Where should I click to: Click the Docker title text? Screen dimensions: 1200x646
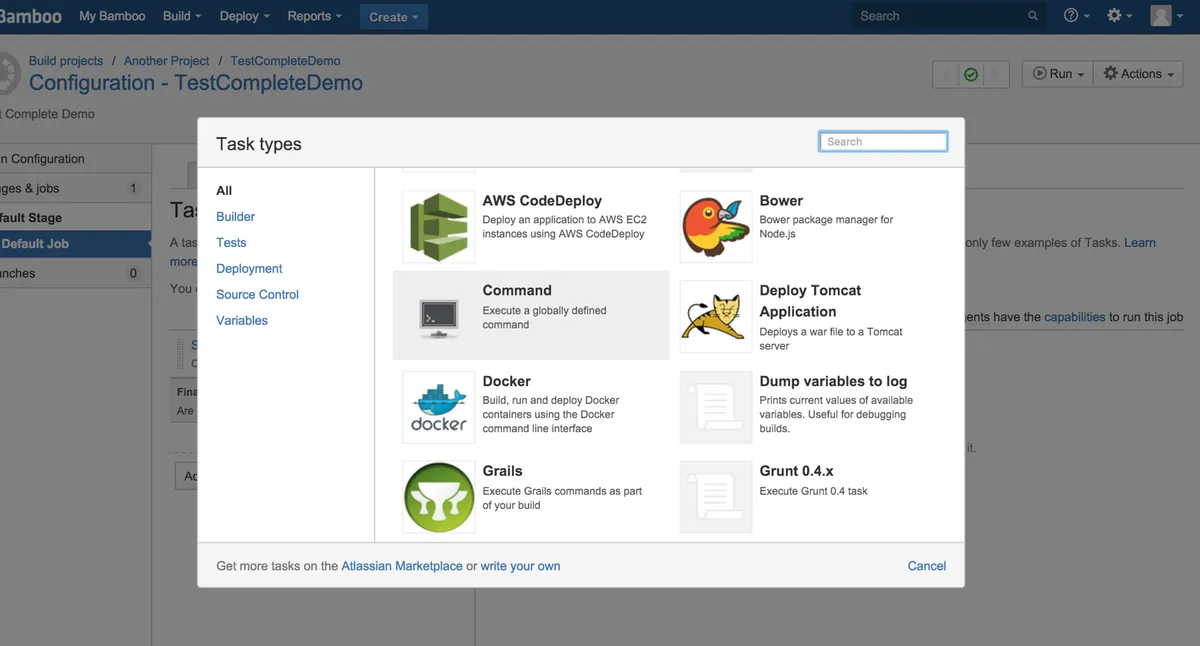click(507, 381)
